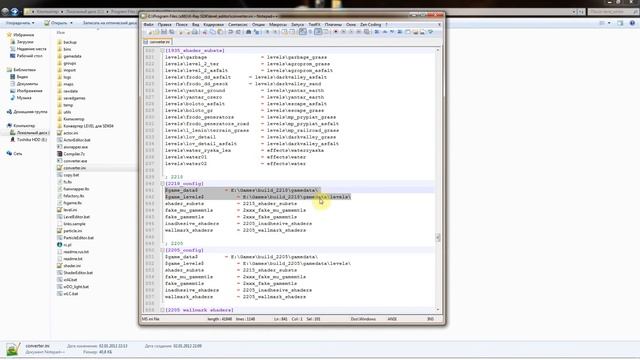The image size is (640, 360).
Task: Open the Упорядочить dropdown in Explorer
Action: coord(20,23)
